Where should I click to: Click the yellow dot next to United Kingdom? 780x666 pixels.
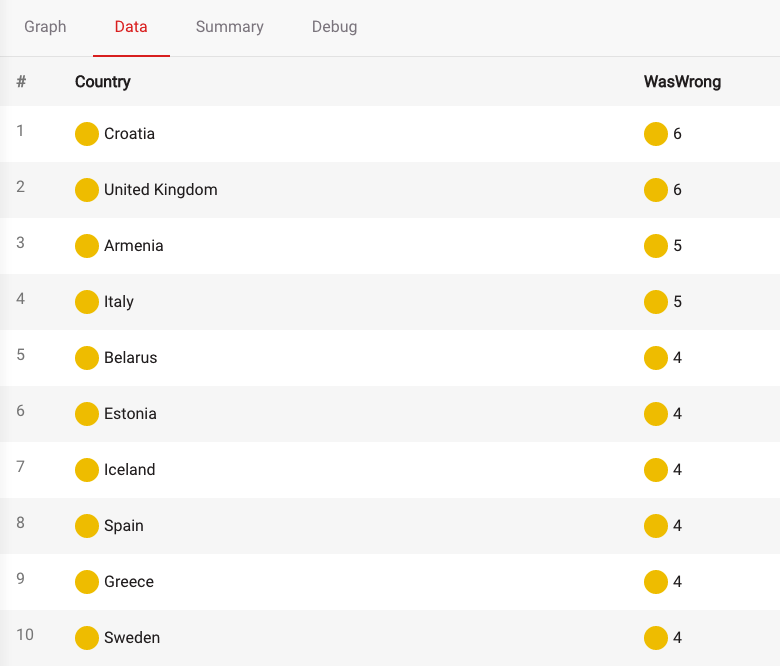(x=87, y=190)
